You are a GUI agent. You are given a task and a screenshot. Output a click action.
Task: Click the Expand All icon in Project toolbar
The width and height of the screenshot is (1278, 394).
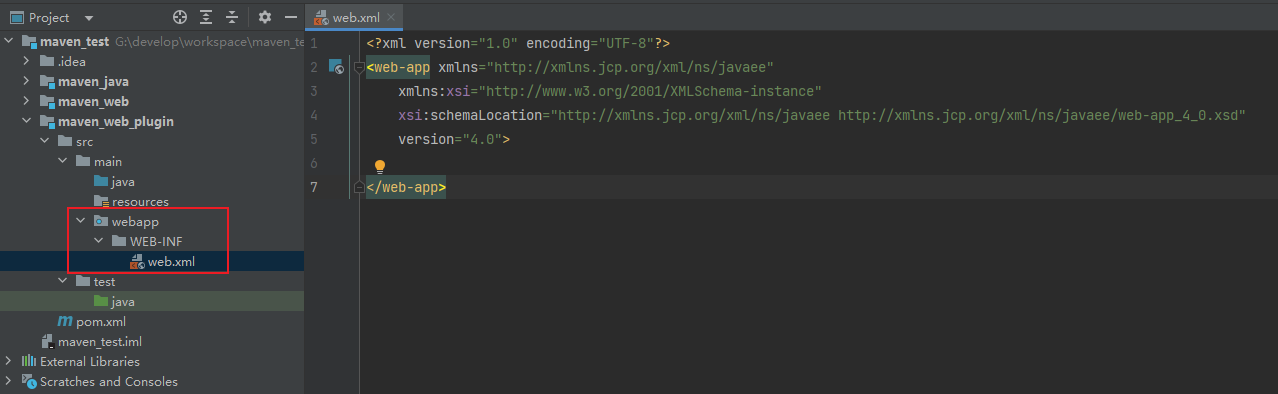tap(206, 17)
